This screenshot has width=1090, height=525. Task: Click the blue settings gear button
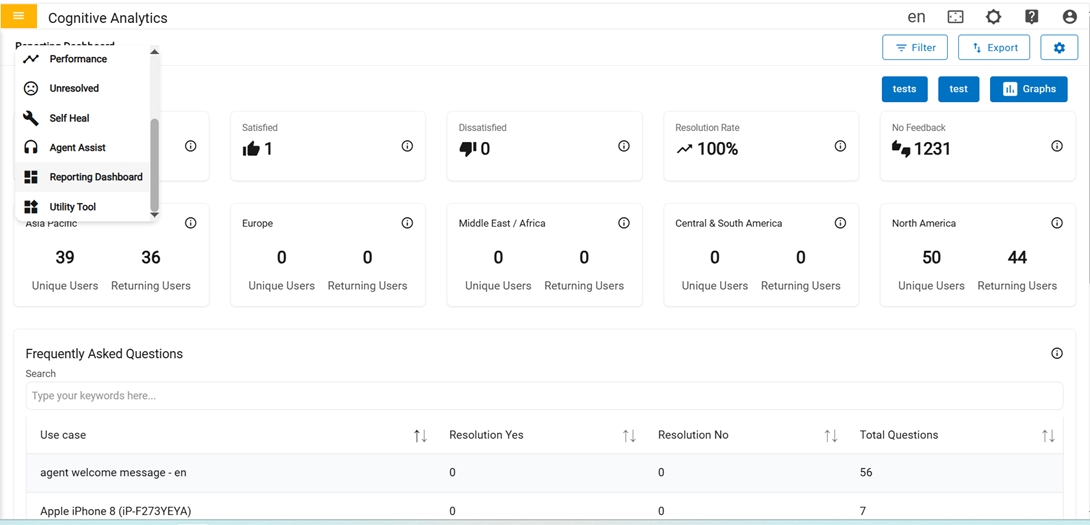[1059, 48]
